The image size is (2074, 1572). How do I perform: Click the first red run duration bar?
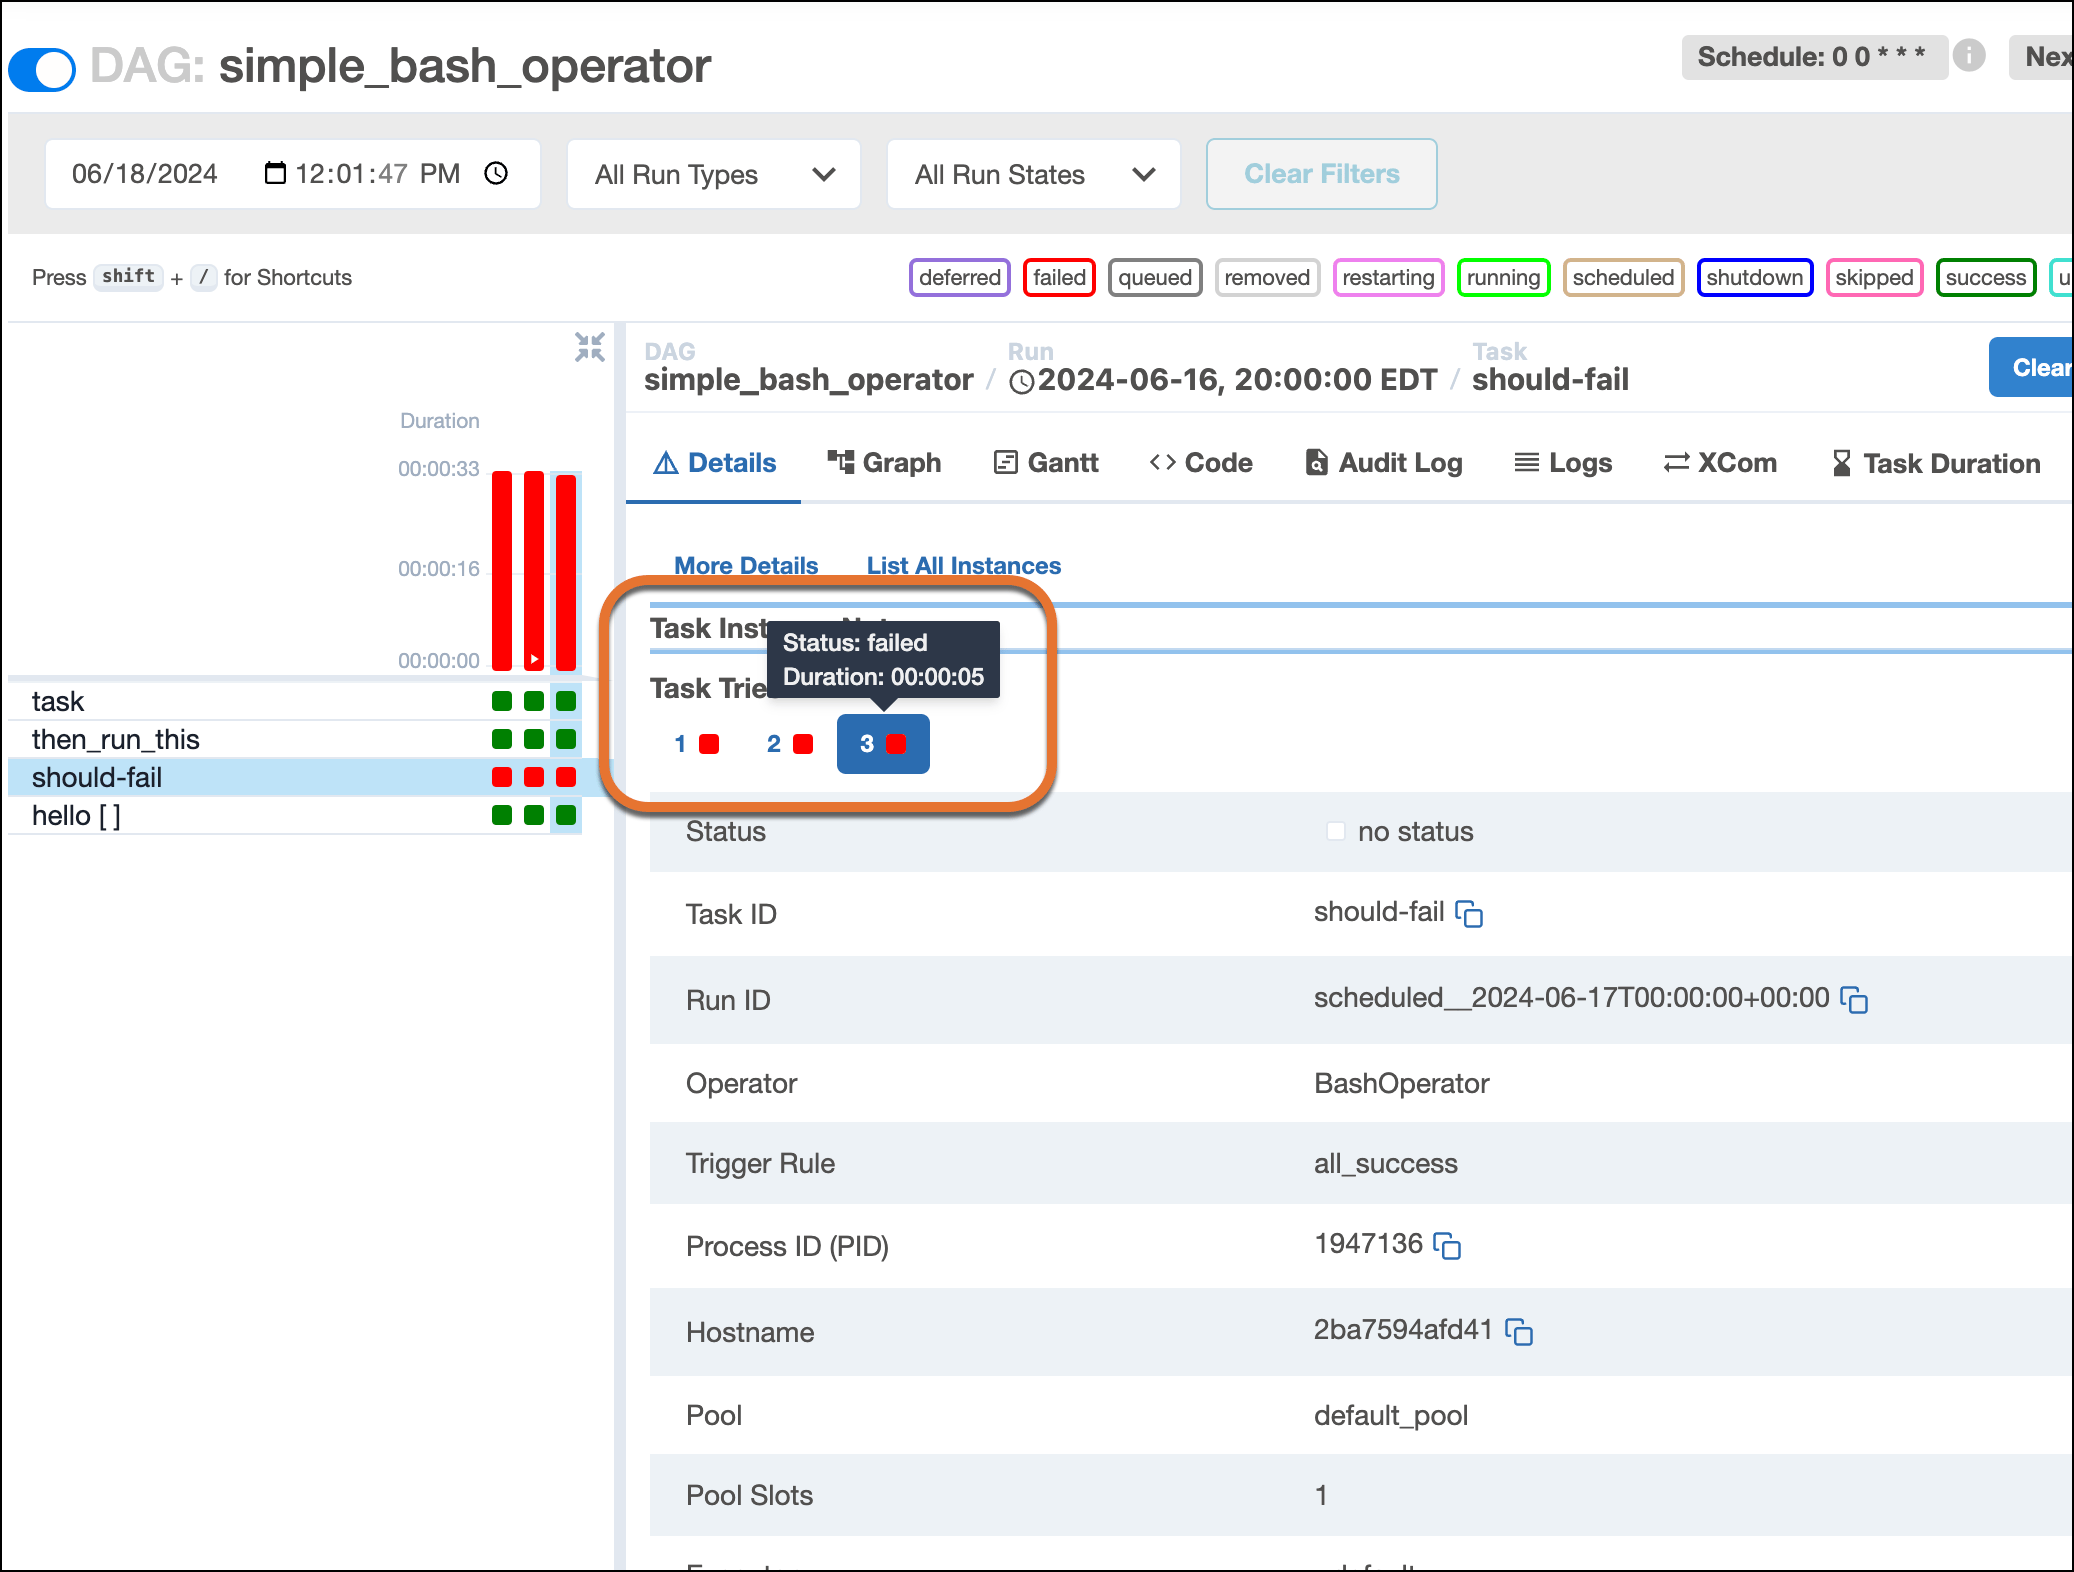click(502, 570)
